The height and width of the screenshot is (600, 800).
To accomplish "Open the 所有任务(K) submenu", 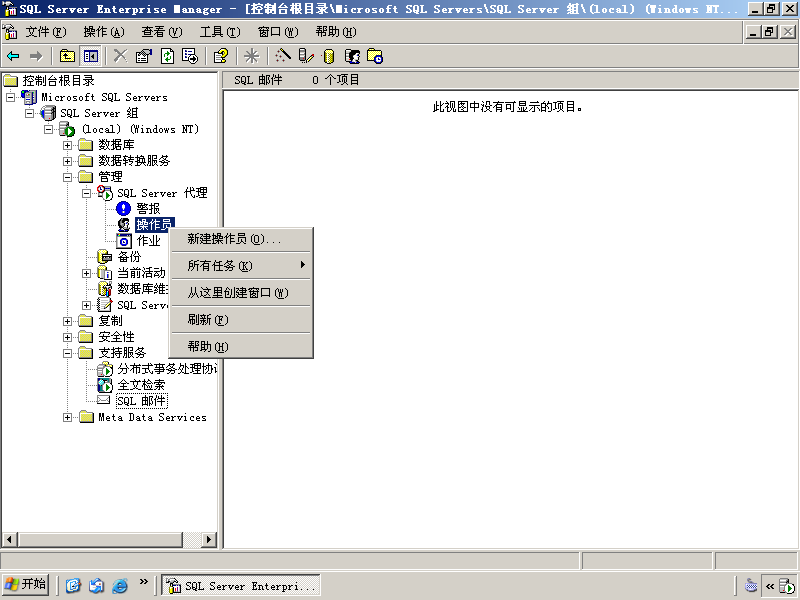I will click(241, 266).
